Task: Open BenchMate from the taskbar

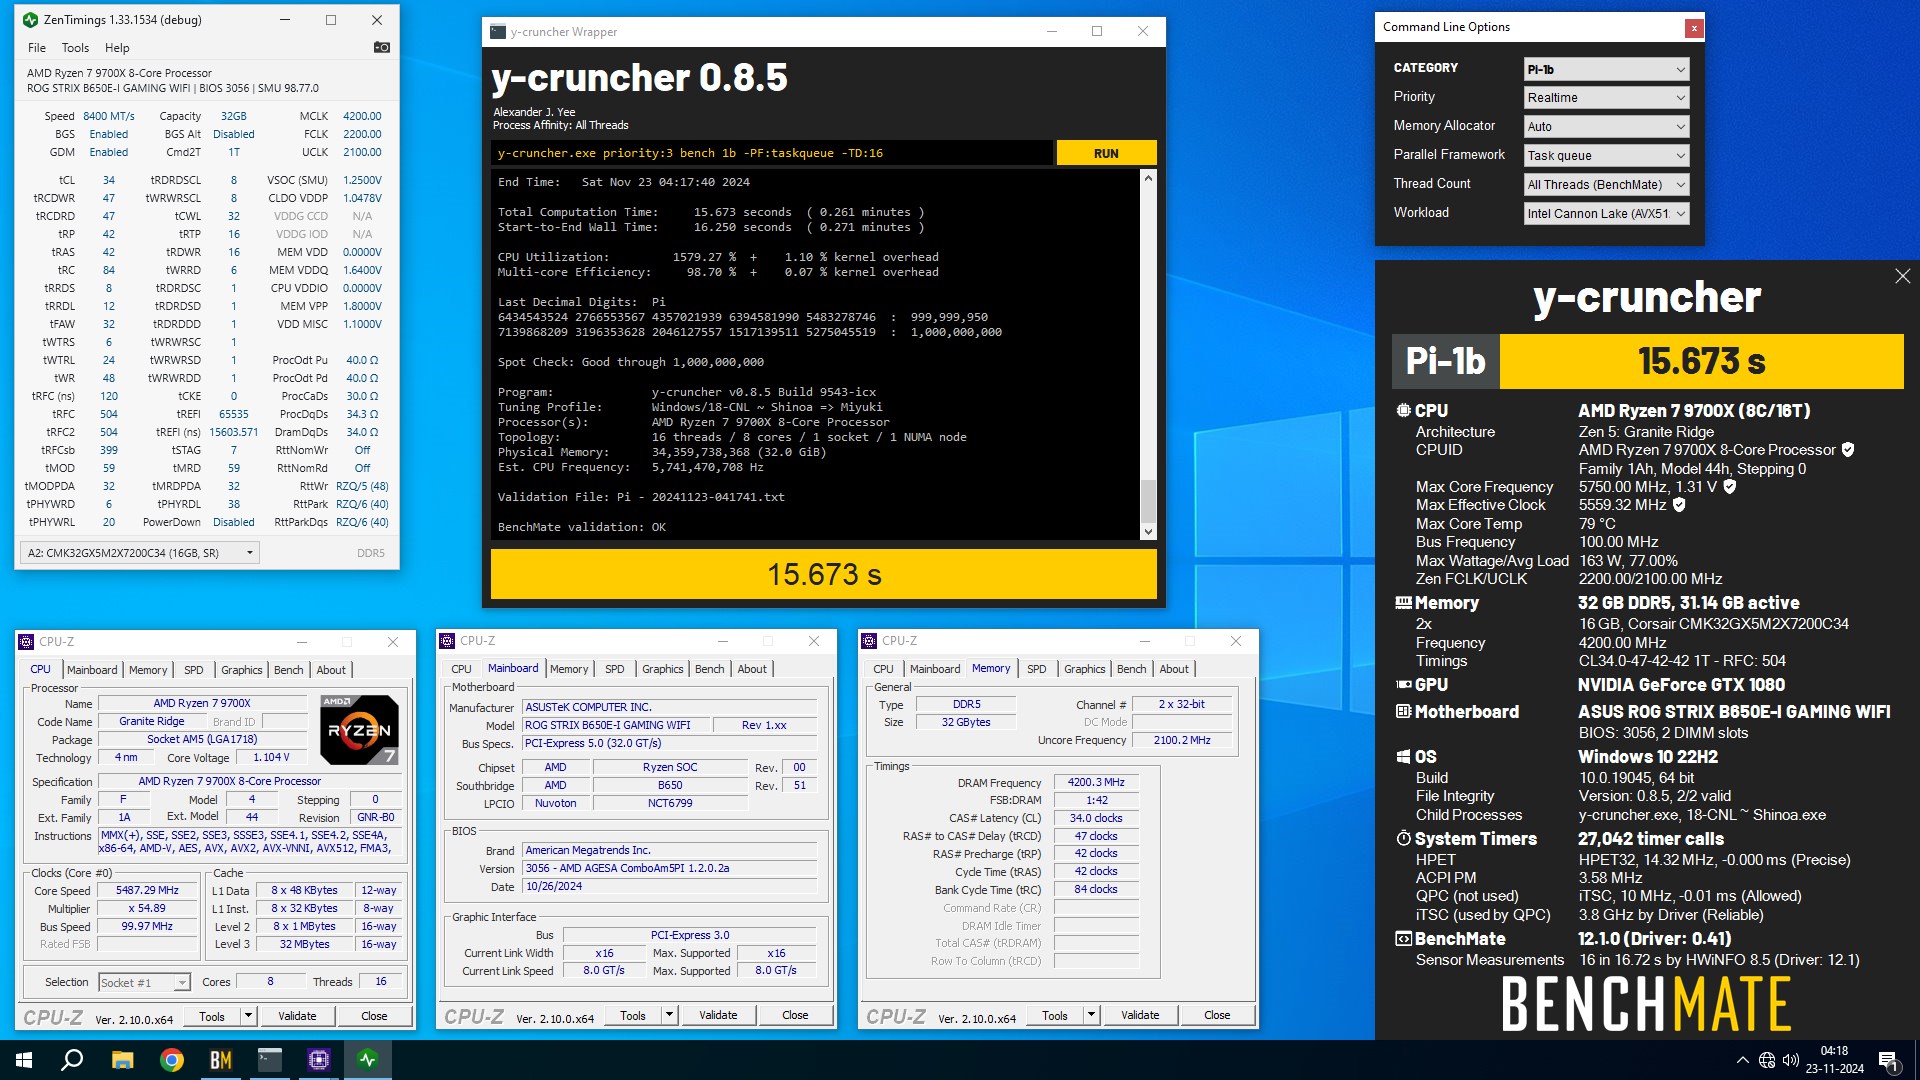Action: coord(220,1060)
